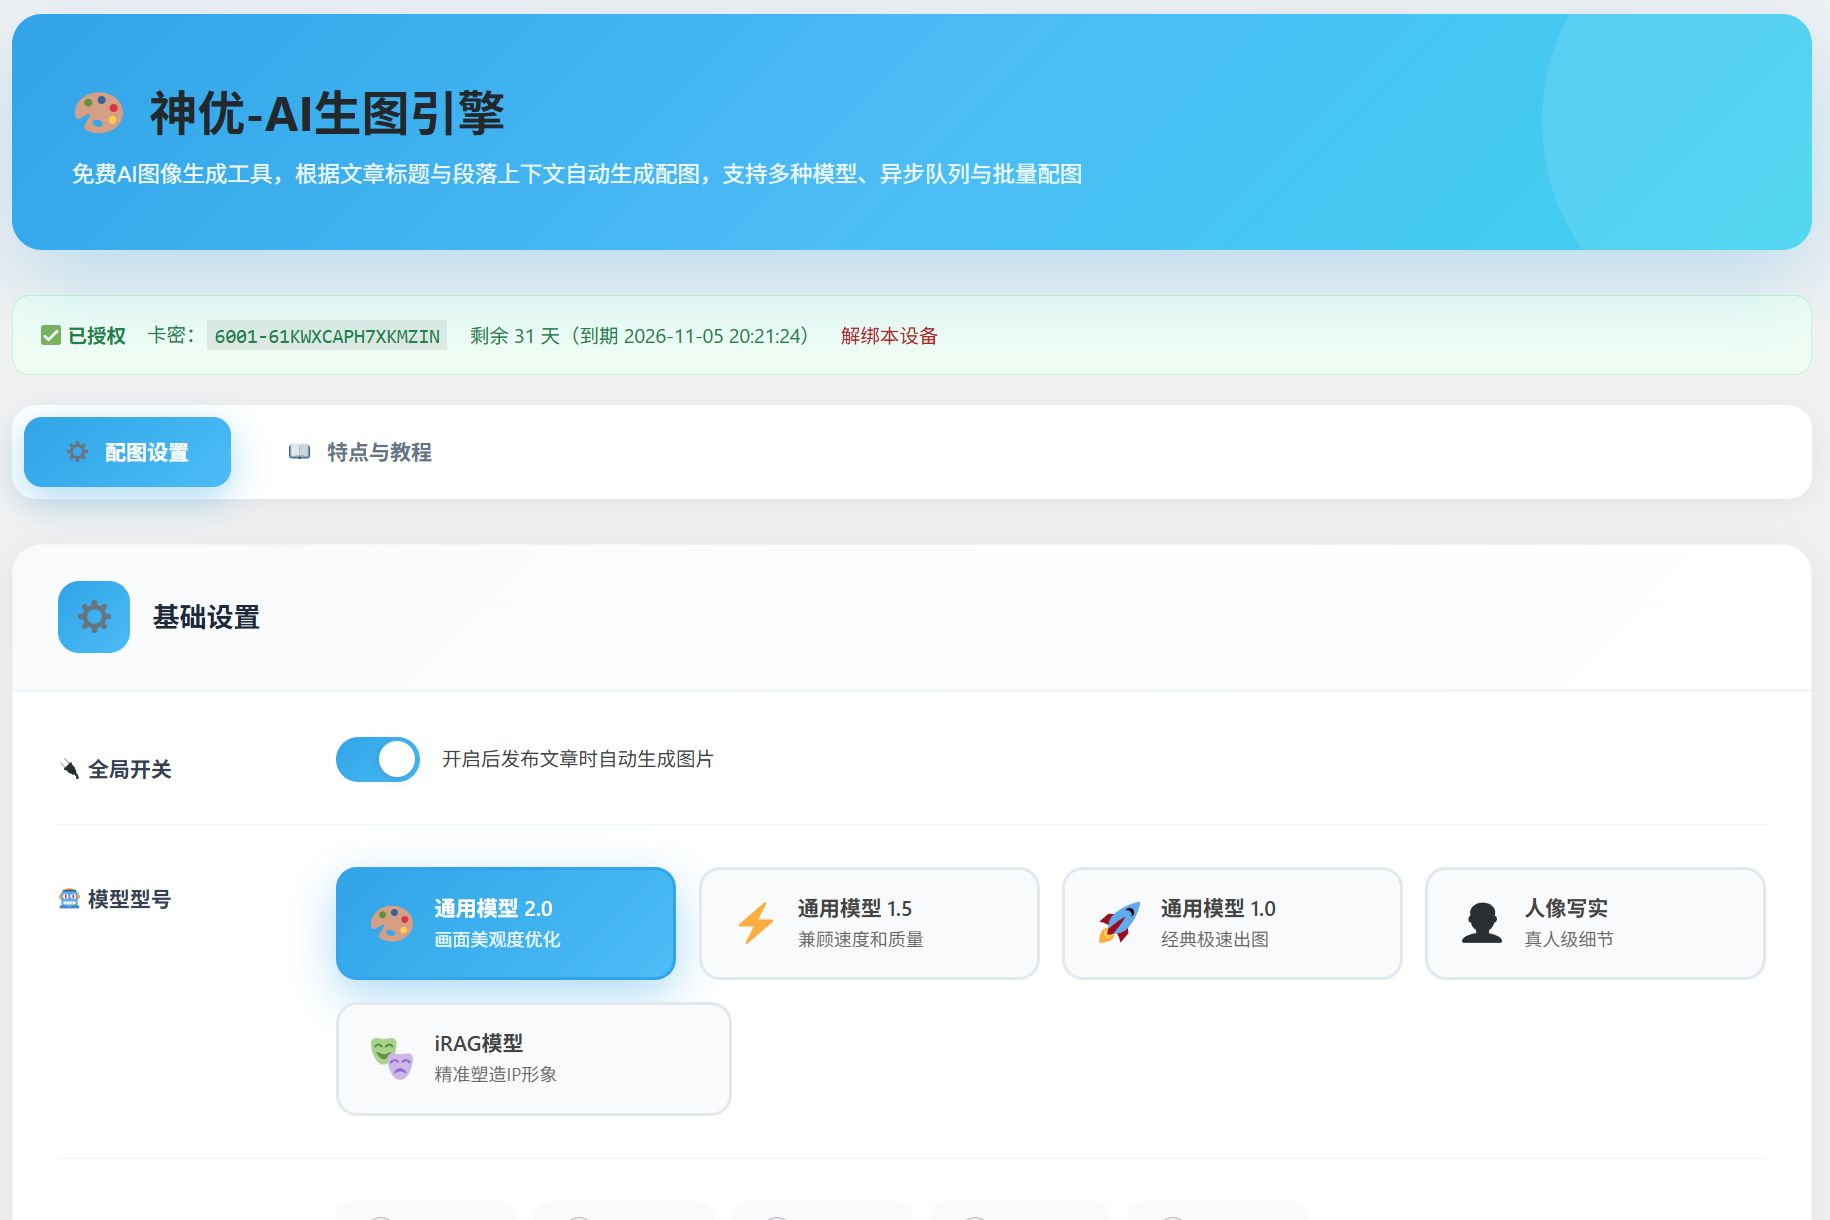The image size is (1830, 1220).
Task: Choose the 通用模型 1.0 model card
Action: (1232, 923)
